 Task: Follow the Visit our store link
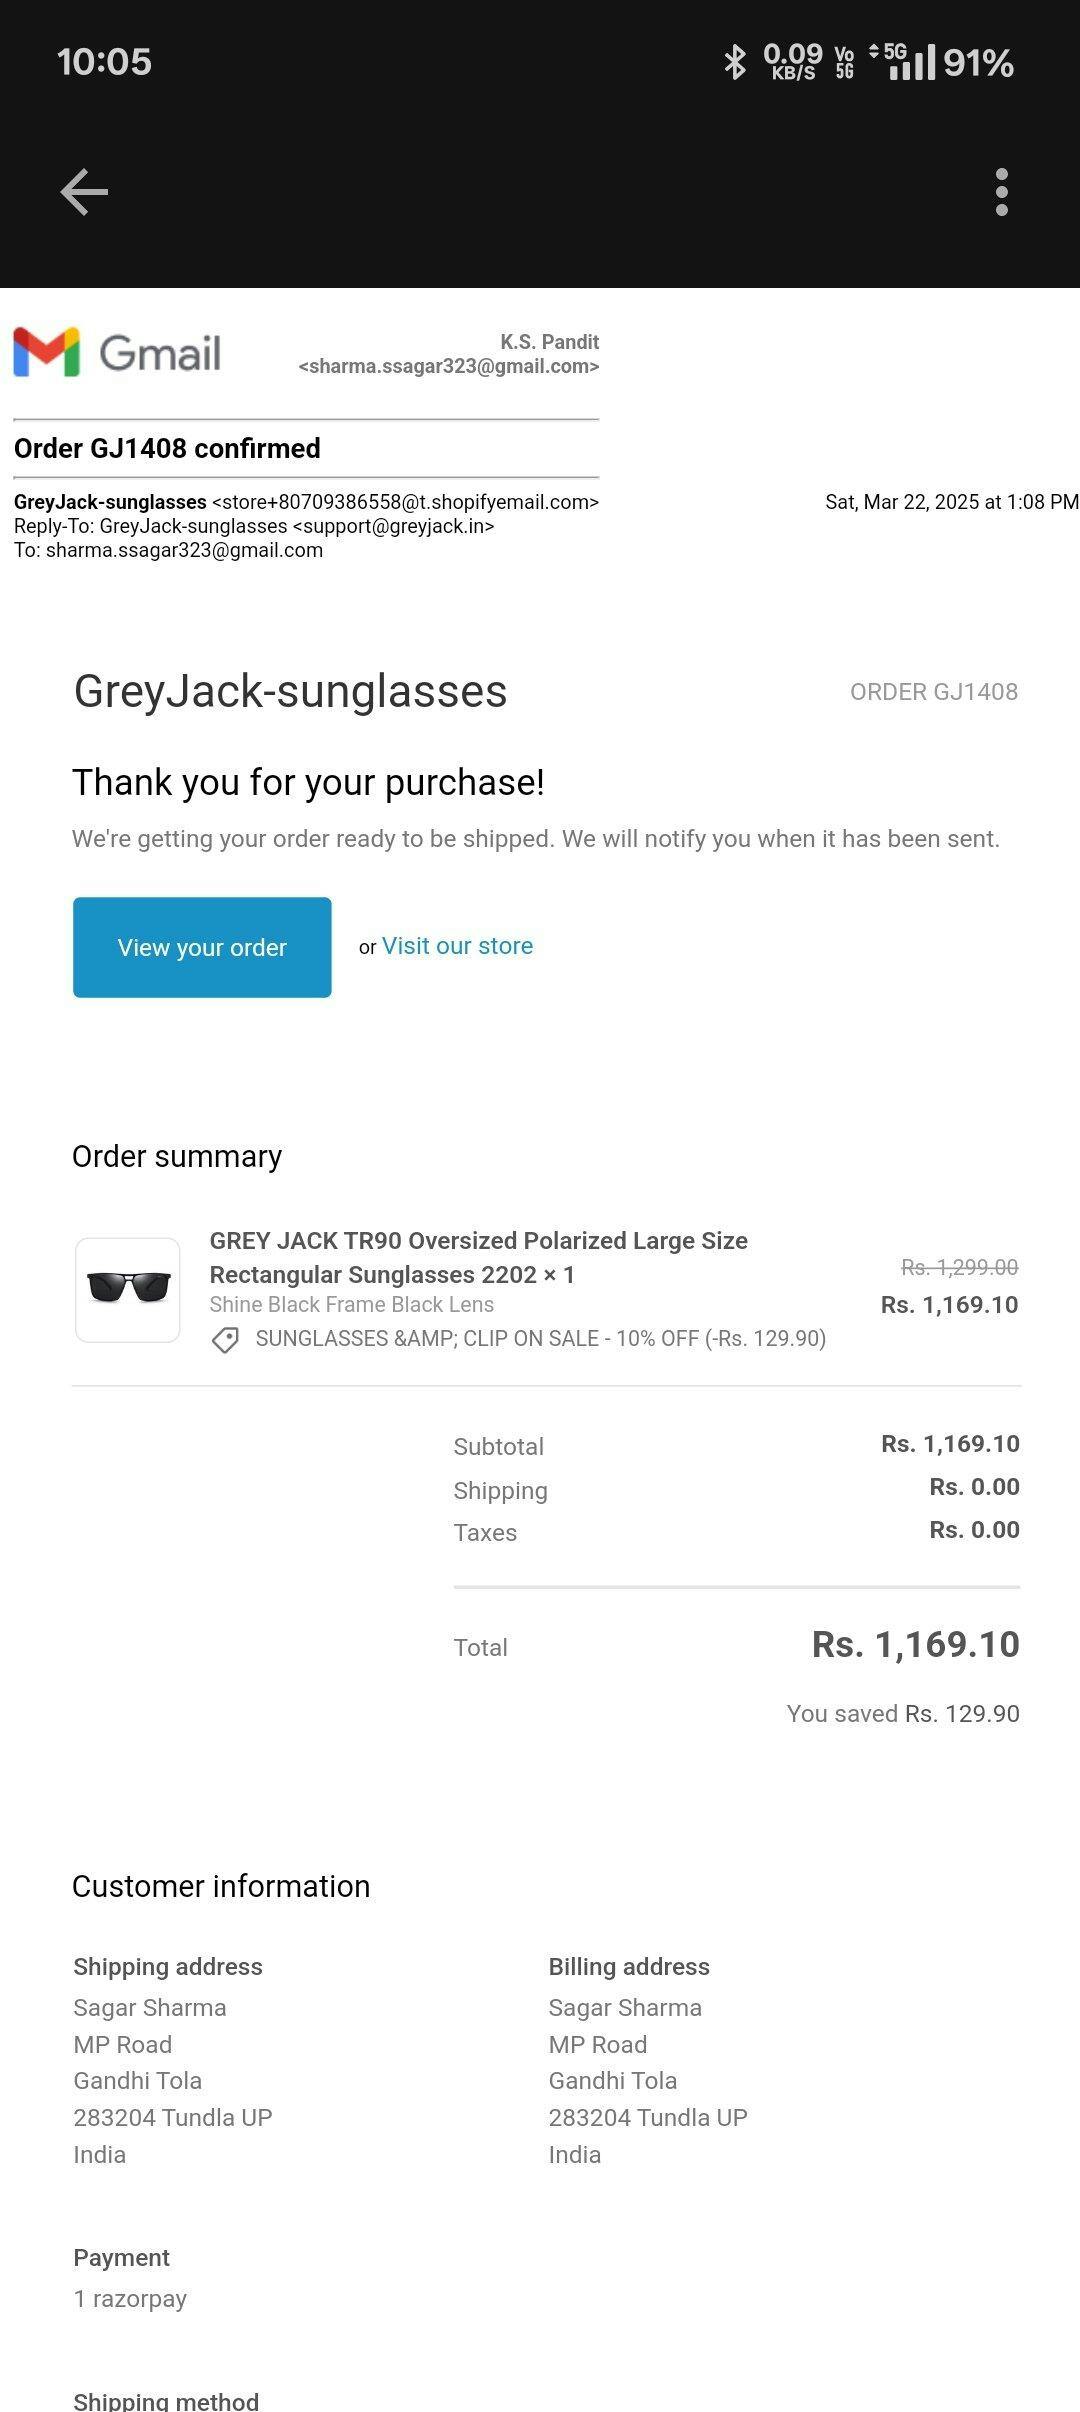click(x=457, y=946)
